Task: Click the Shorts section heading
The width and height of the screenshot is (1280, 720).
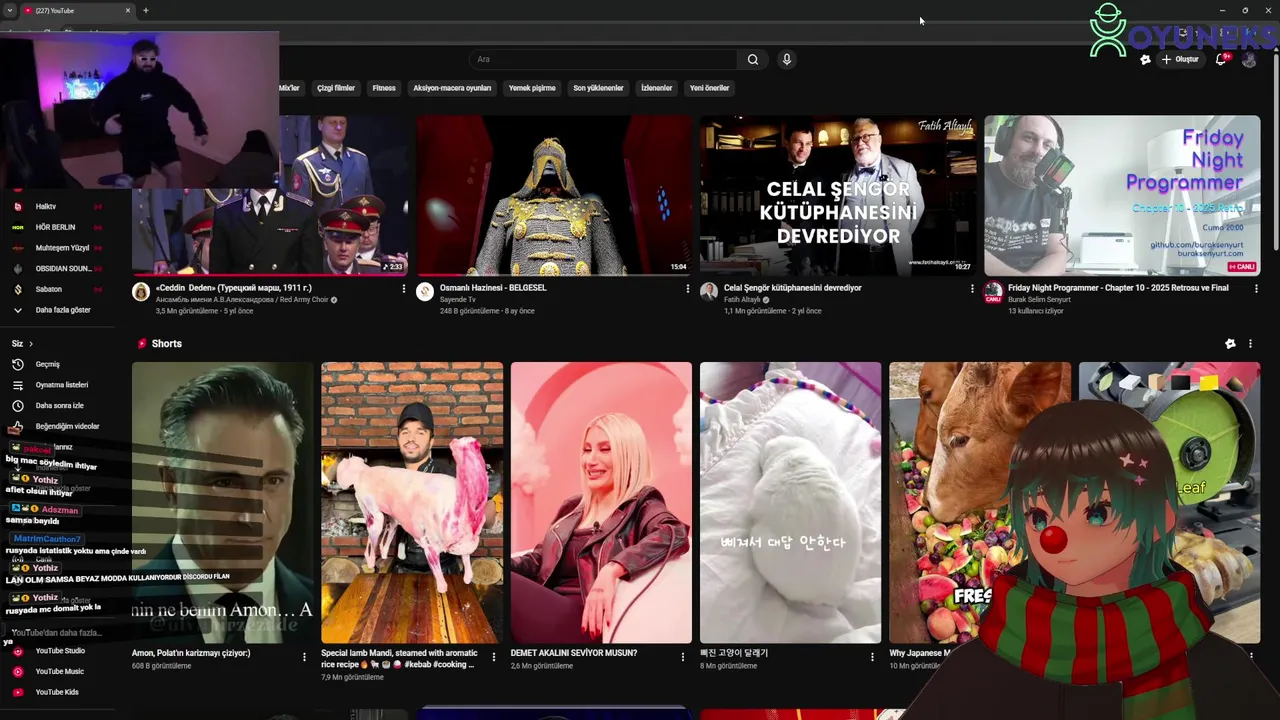Action: tap(166, 344)
